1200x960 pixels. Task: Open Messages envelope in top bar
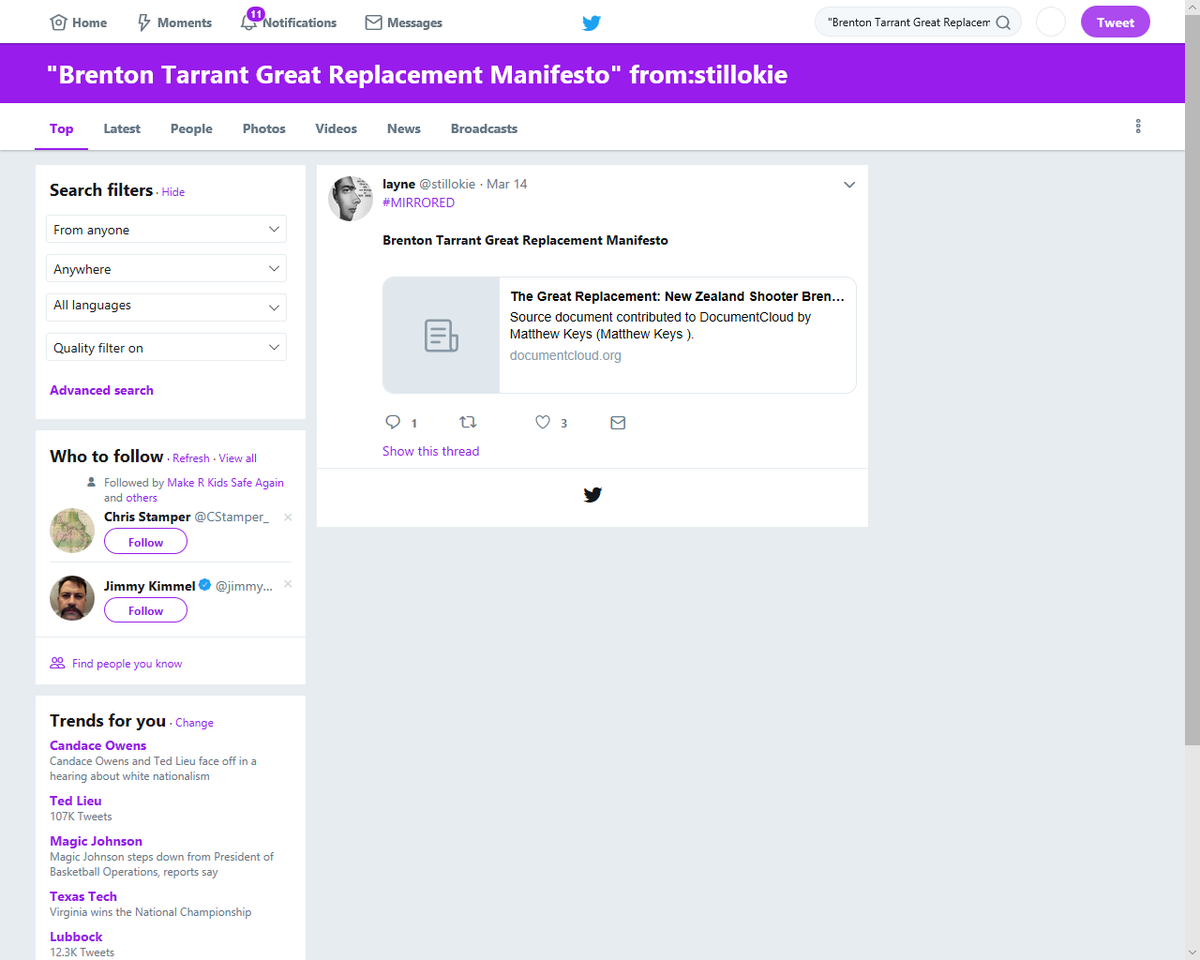coord(403,22)
